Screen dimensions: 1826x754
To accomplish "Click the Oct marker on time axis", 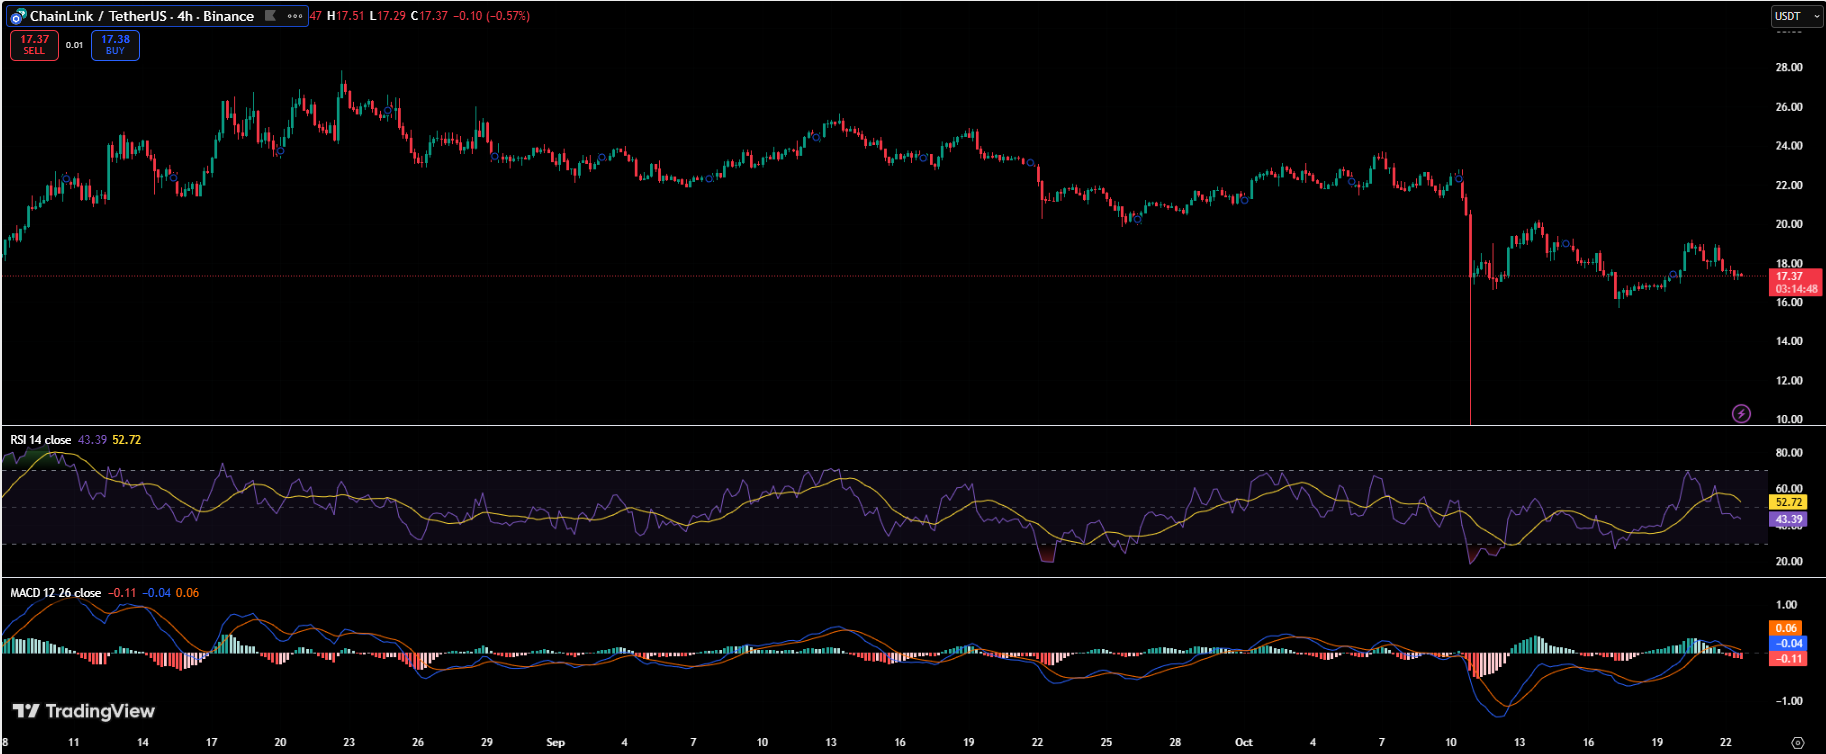I will tap(1243, 742).
